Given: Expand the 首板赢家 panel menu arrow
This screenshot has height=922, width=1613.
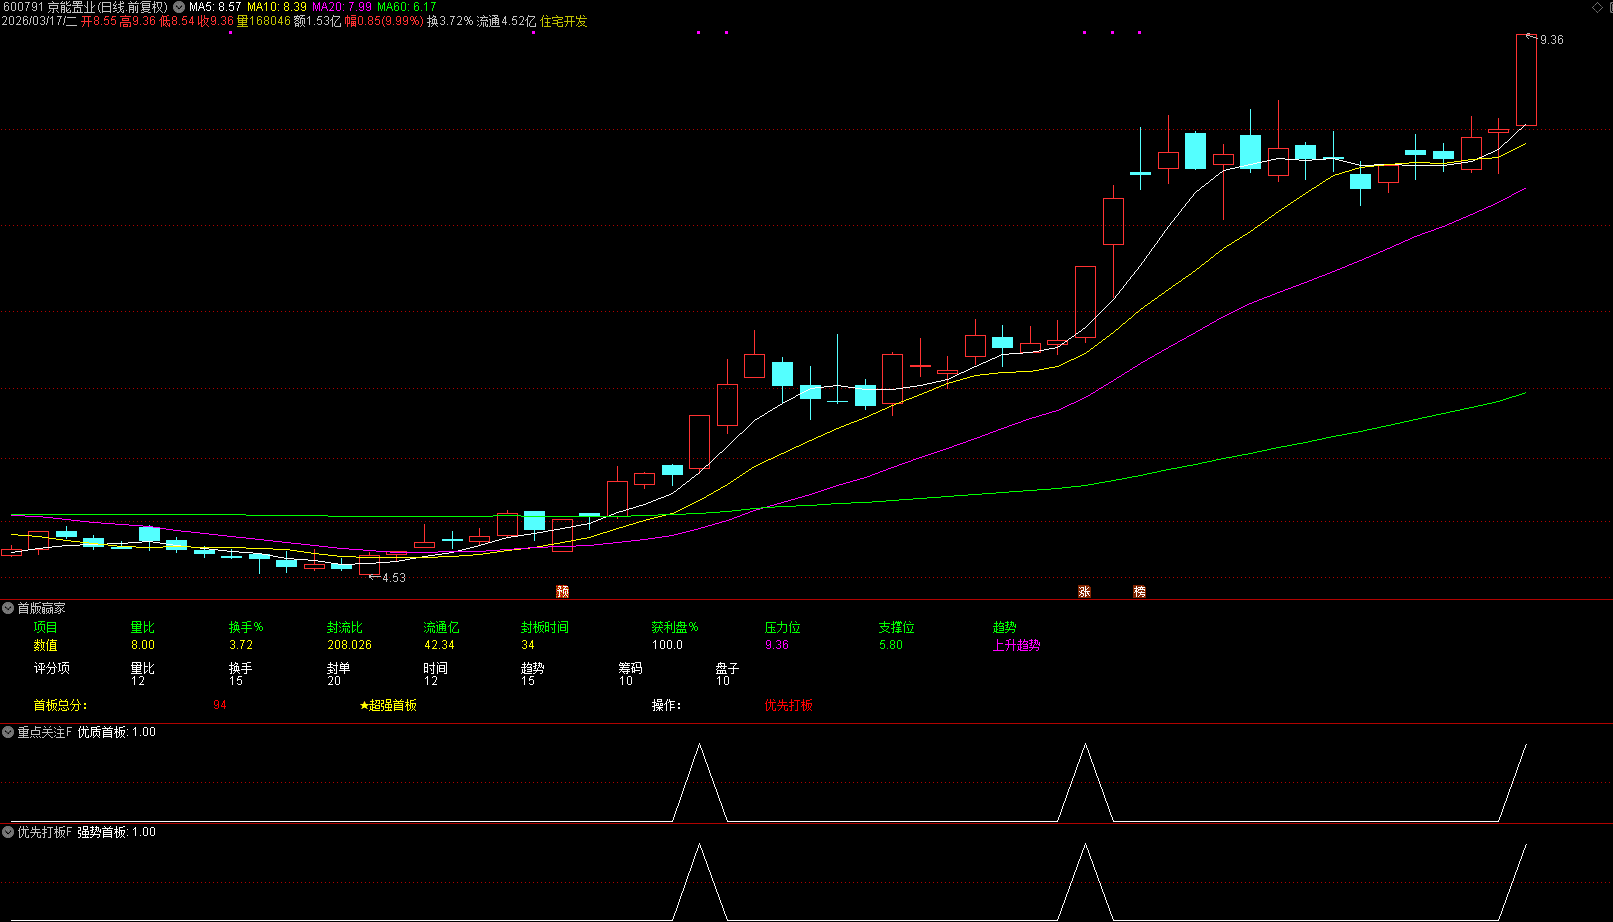Looking at the screenshot, I should pyautogui.click(x=8, y=608).
